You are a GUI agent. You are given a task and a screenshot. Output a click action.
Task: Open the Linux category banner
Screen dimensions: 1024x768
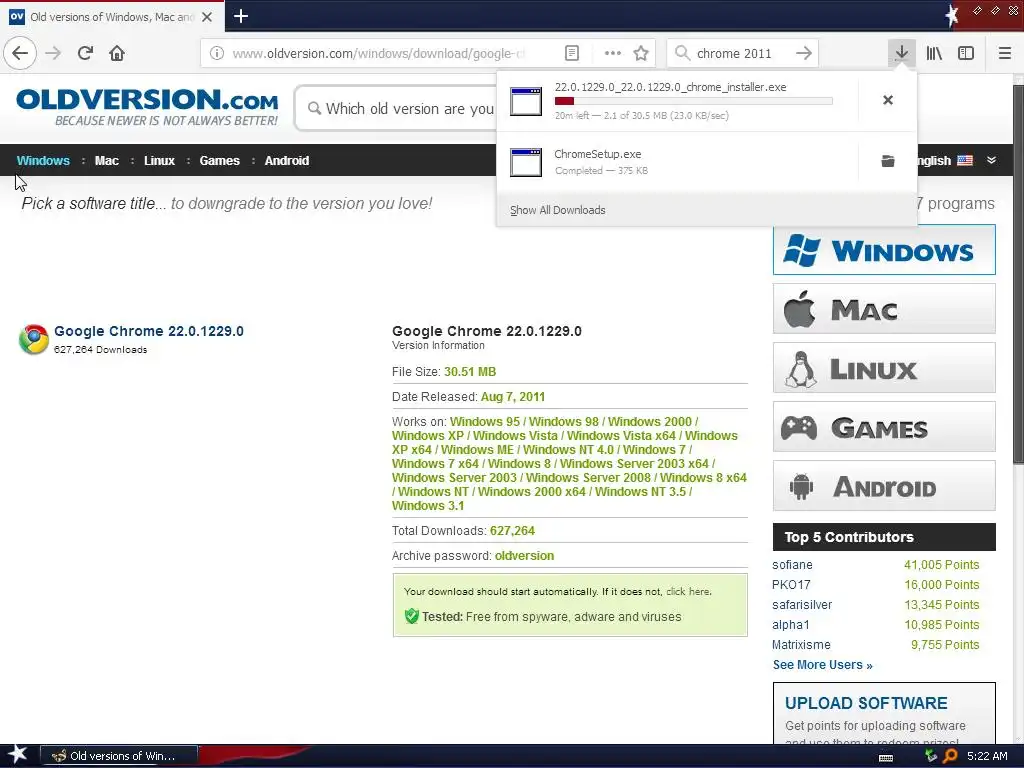click(884, 368)
